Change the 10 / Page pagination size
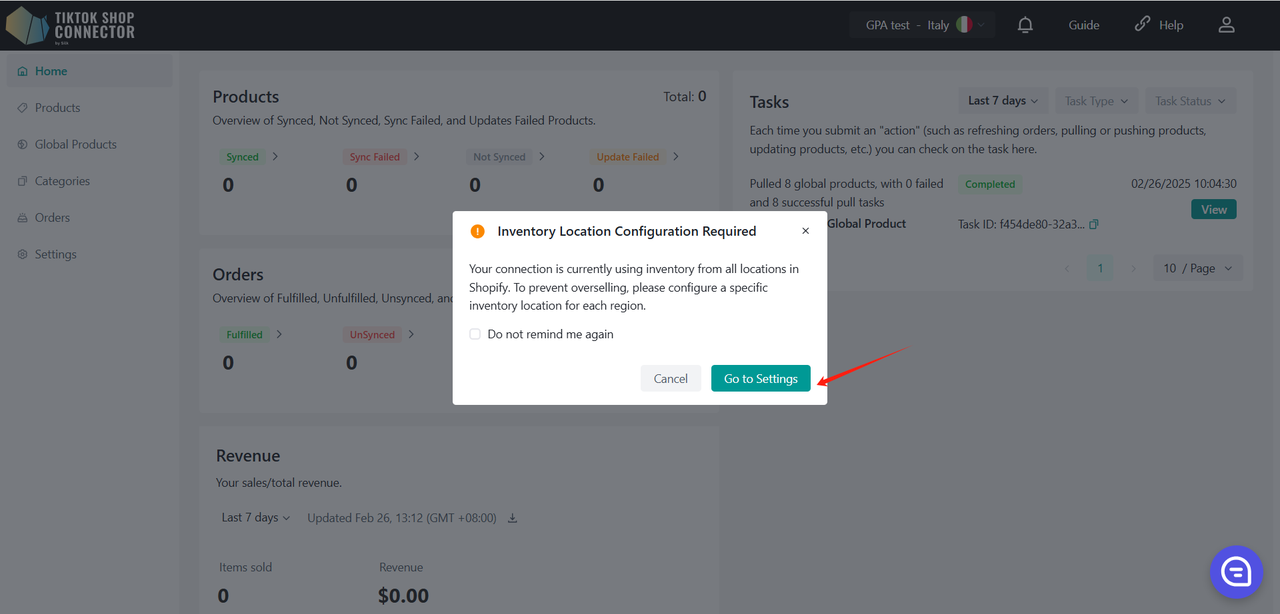Screen dimensions: 1280x614 coord(1198,268)
